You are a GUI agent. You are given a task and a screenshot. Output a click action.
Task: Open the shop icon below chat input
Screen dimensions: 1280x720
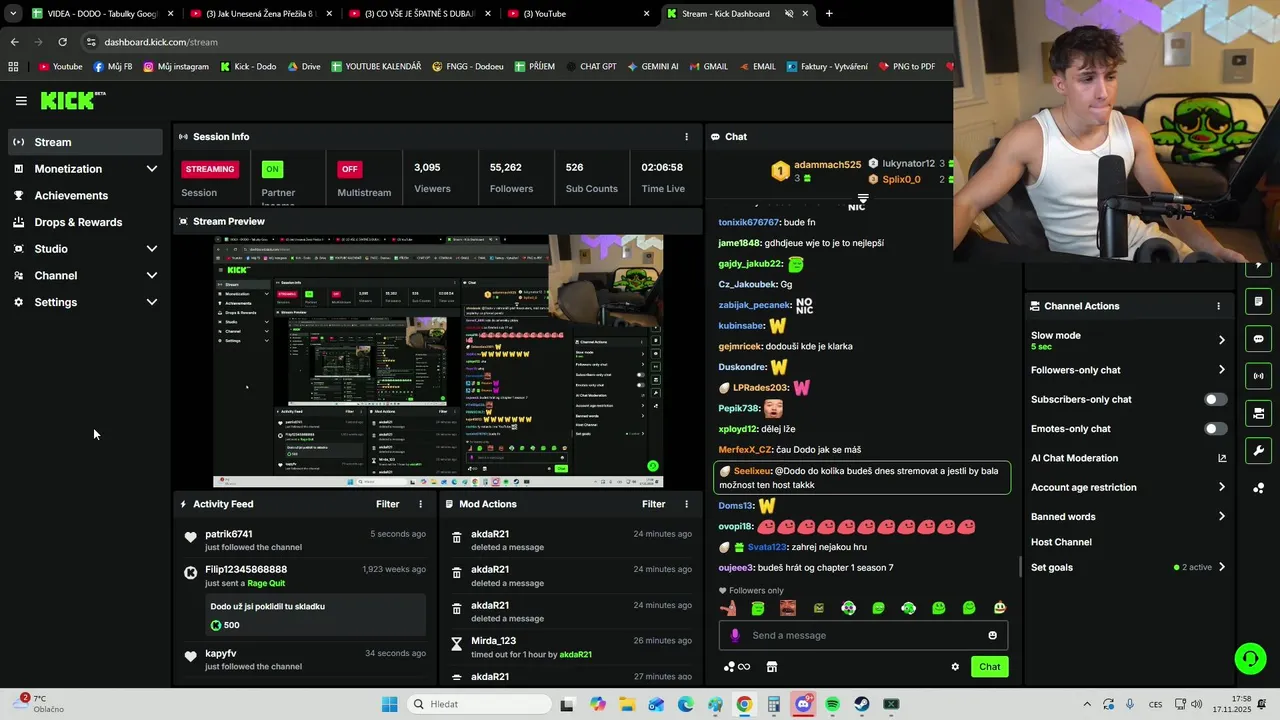pos(772,667)
